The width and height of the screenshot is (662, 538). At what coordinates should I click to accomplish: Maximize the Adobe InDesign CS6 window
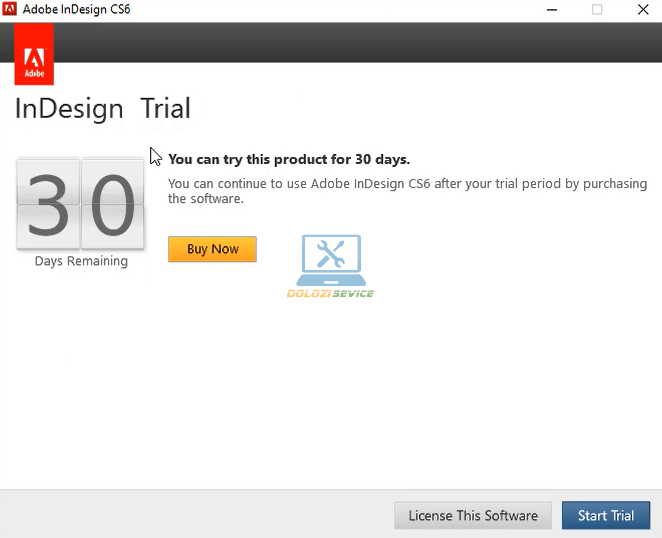click(x=597, y=9)
